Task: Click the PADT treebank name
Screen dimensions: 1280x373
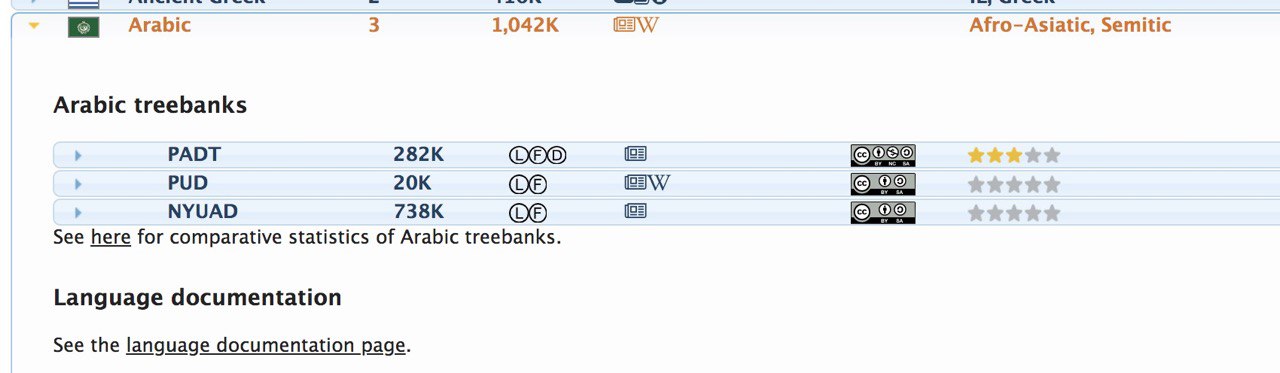Action: point(194,154)
